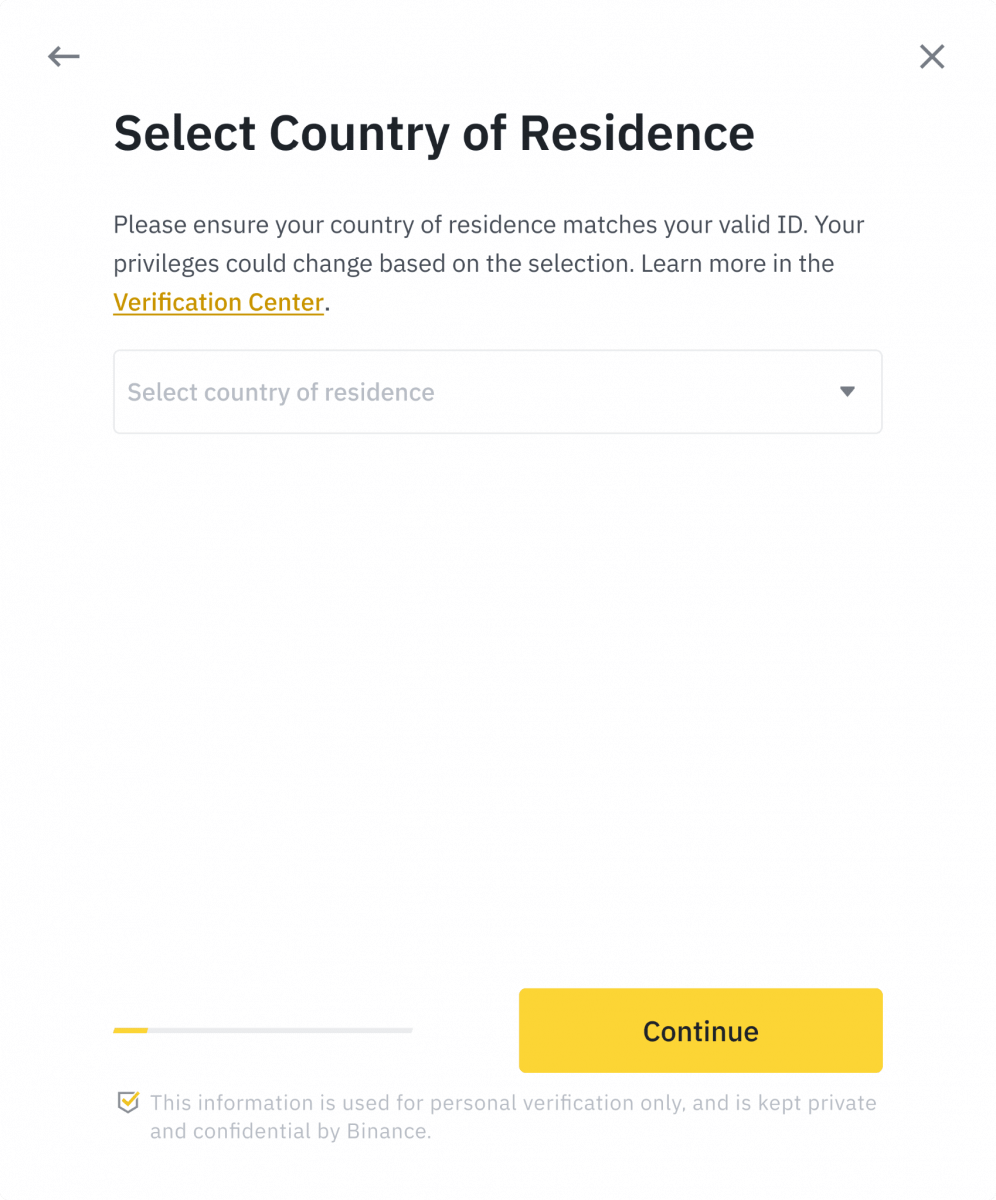Open the Verification Center link
This screenshot has width=996, height=1200.
coord(218,302)
